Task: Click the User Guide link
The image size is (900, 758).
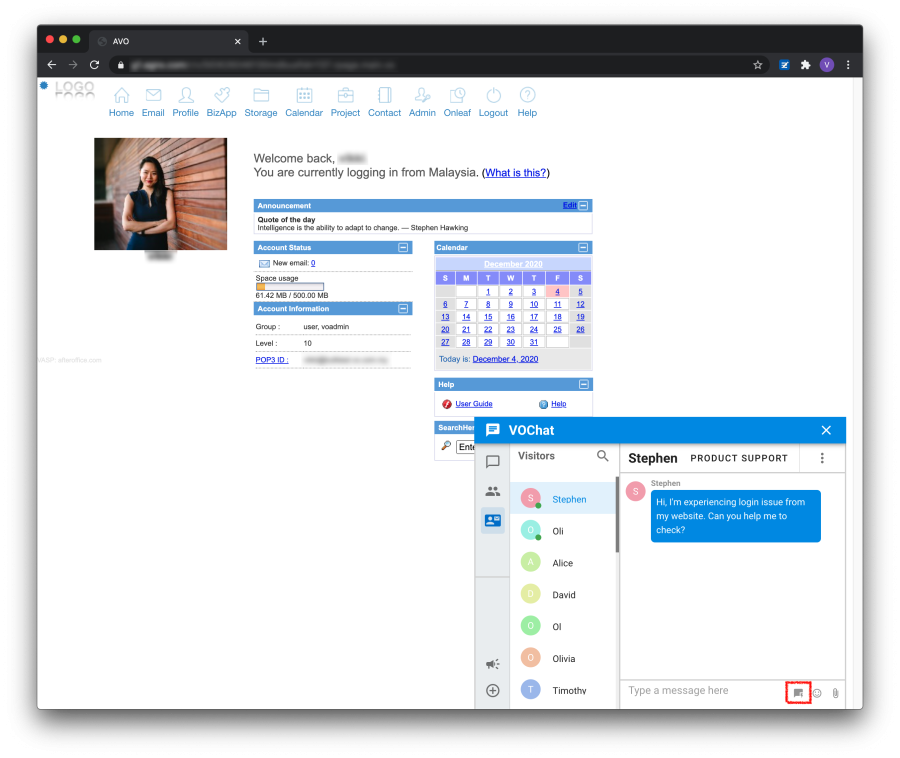Action: pyautogui.click(x=474, y=404)
